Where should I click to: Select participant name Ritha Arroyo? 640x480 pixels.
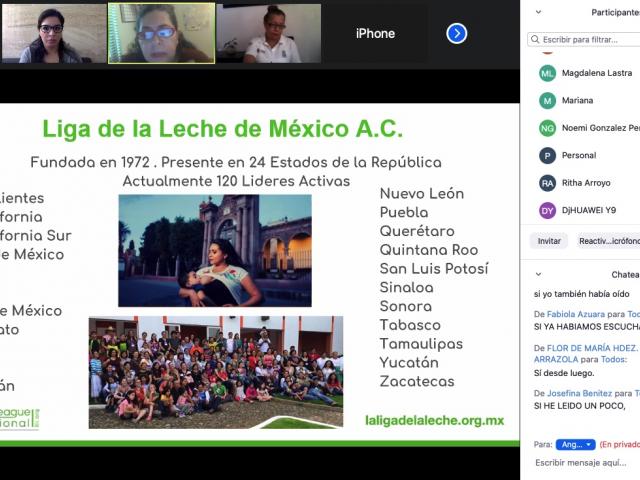(x=586, y=183)
